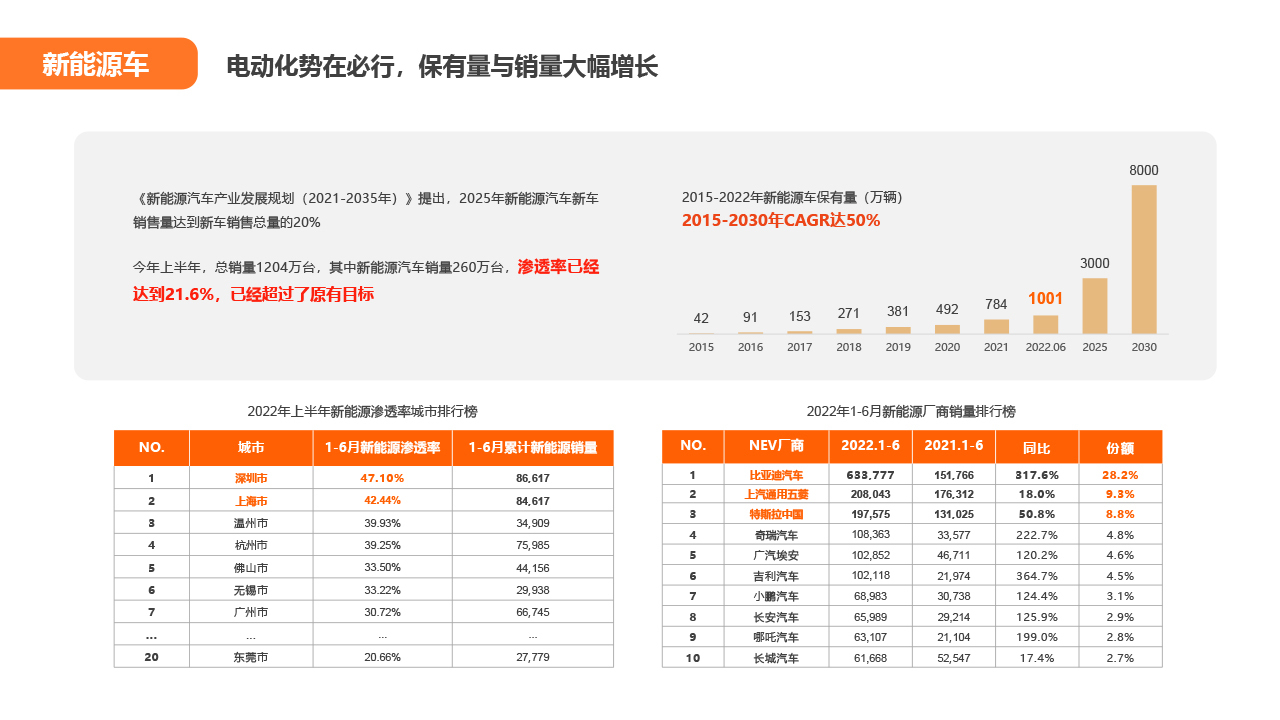Select the 温州市 row cell
1280x720 pixels.
(251, 523)
